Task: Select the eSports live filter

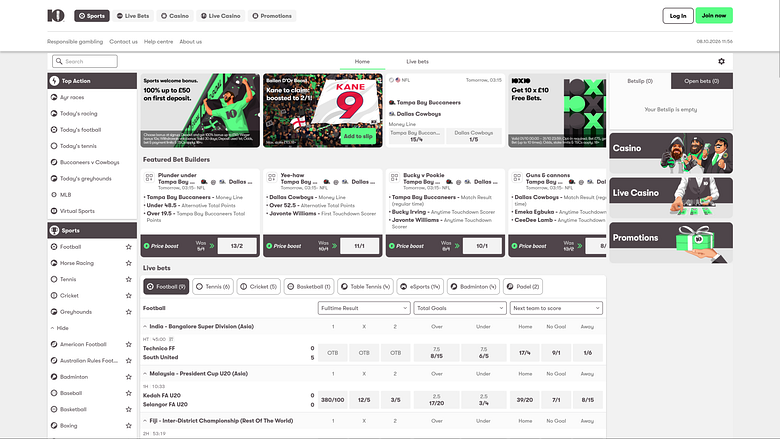Action: [x=420, y=286]
